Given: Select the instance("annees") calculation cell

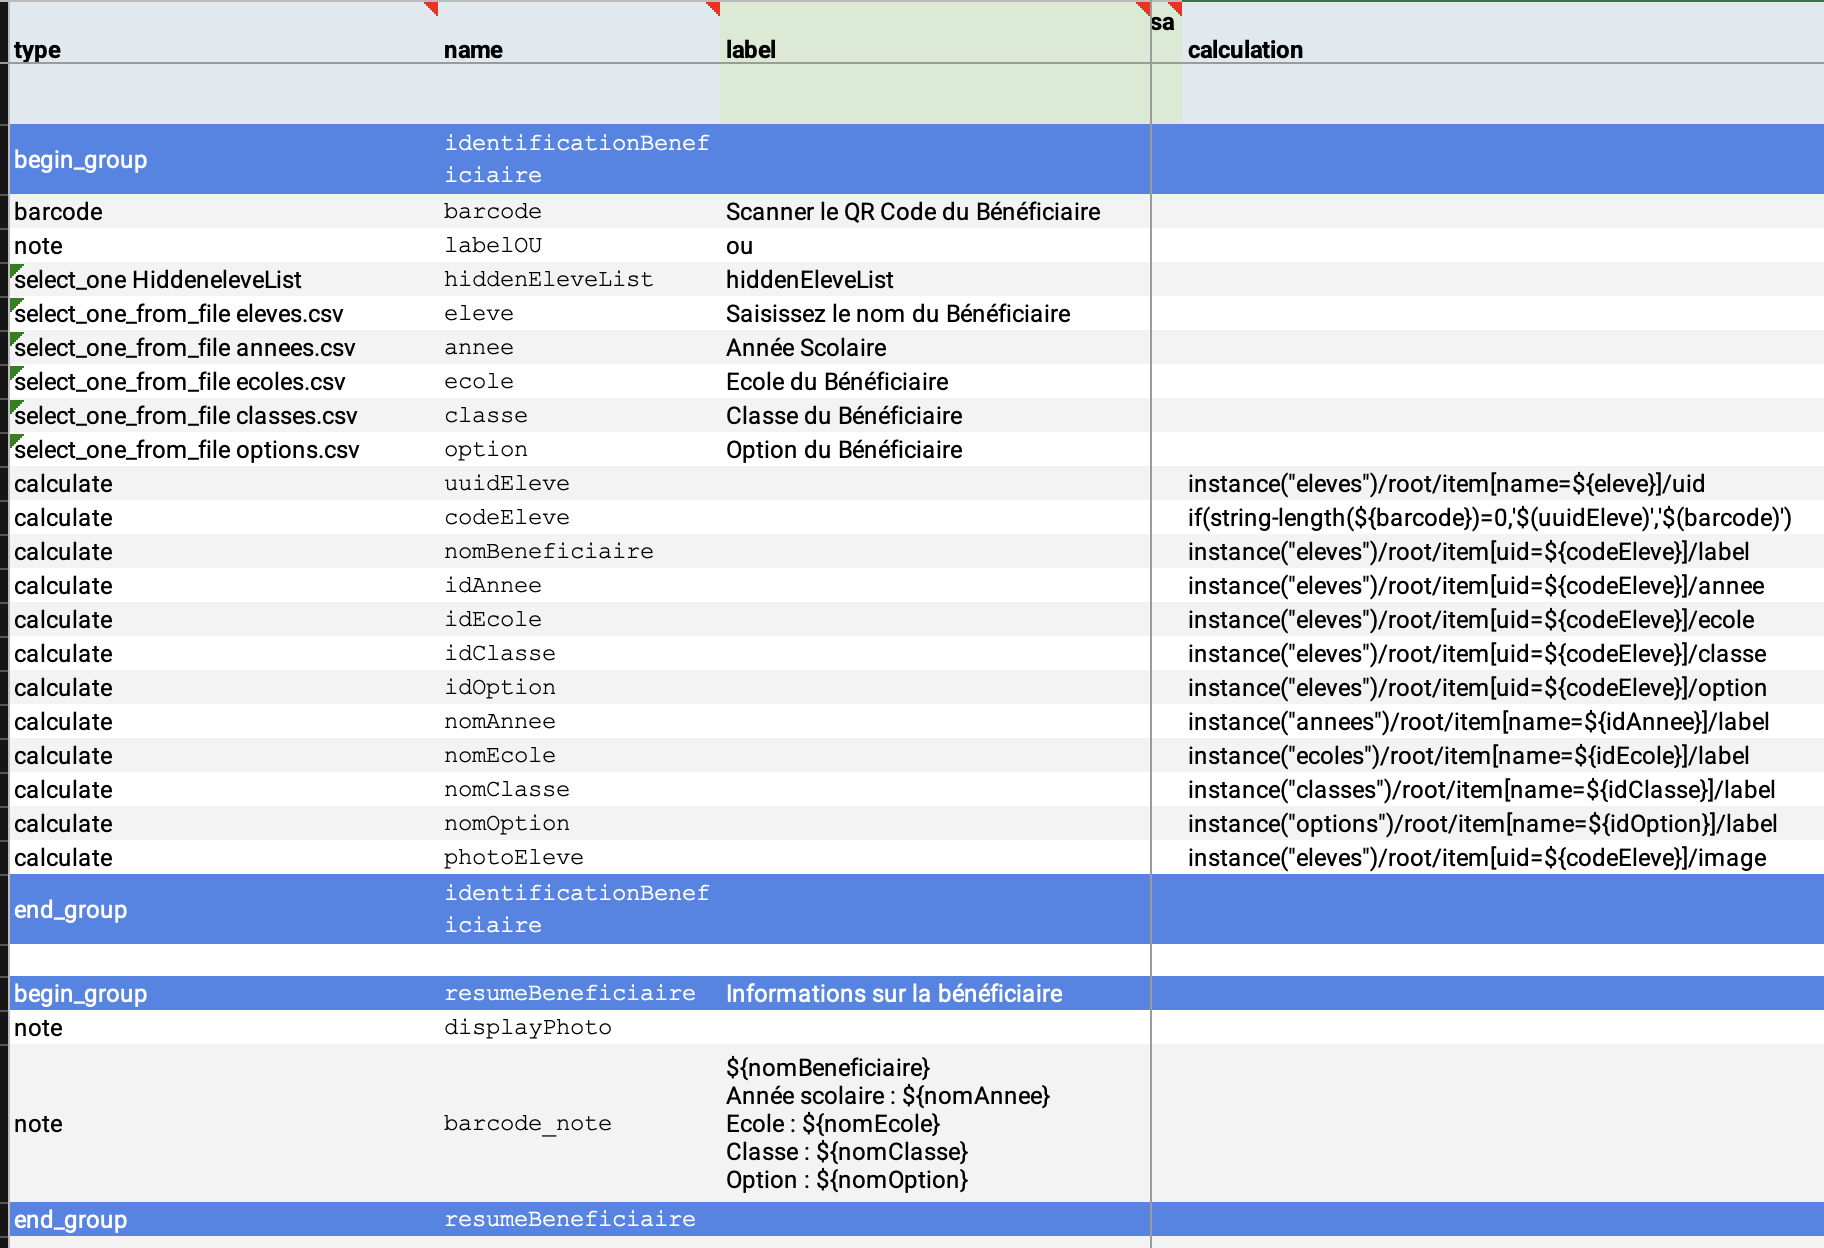Looking at the screenshot, I should click(x=1503, y=721).
